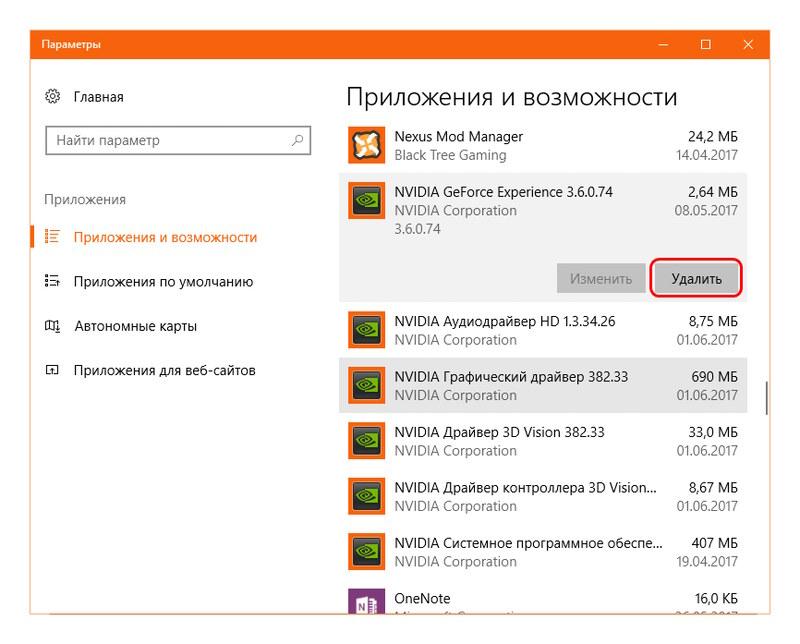This screenshot has height=644, width=800.
Task: Click the Приложения и возможности page heading
Action: [x=512, y=97]
